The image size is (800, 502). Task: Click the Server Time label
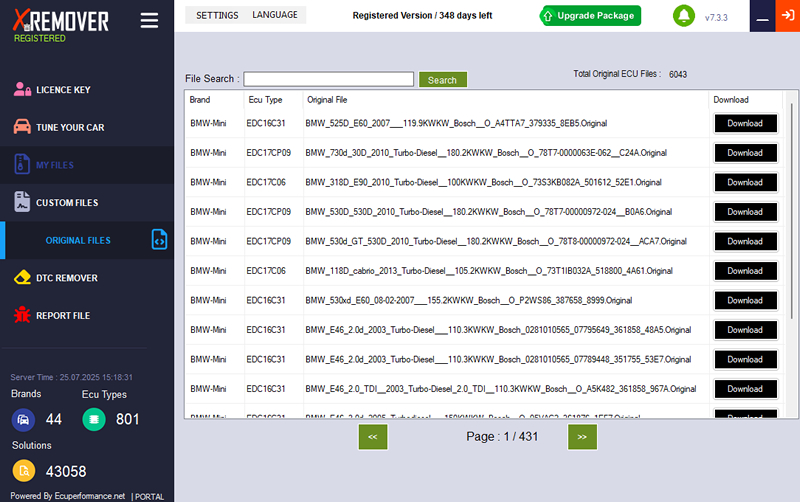71,378
